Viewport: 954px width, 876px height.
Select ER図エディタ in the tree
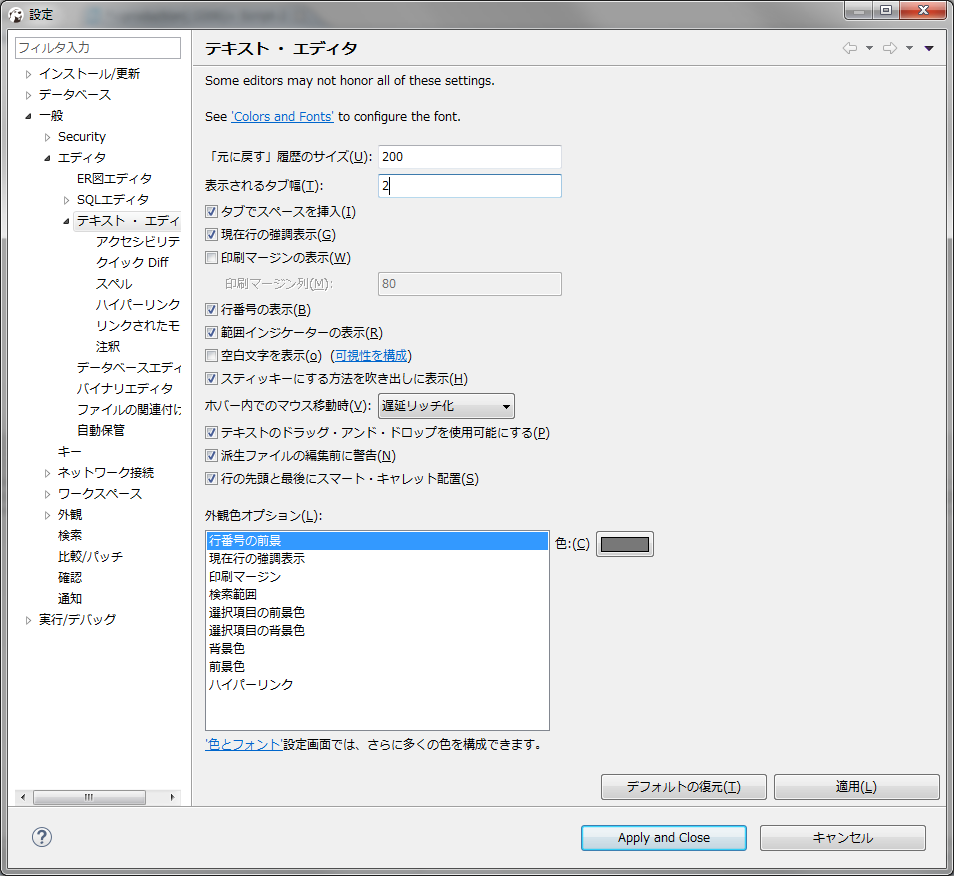point(114,179)
